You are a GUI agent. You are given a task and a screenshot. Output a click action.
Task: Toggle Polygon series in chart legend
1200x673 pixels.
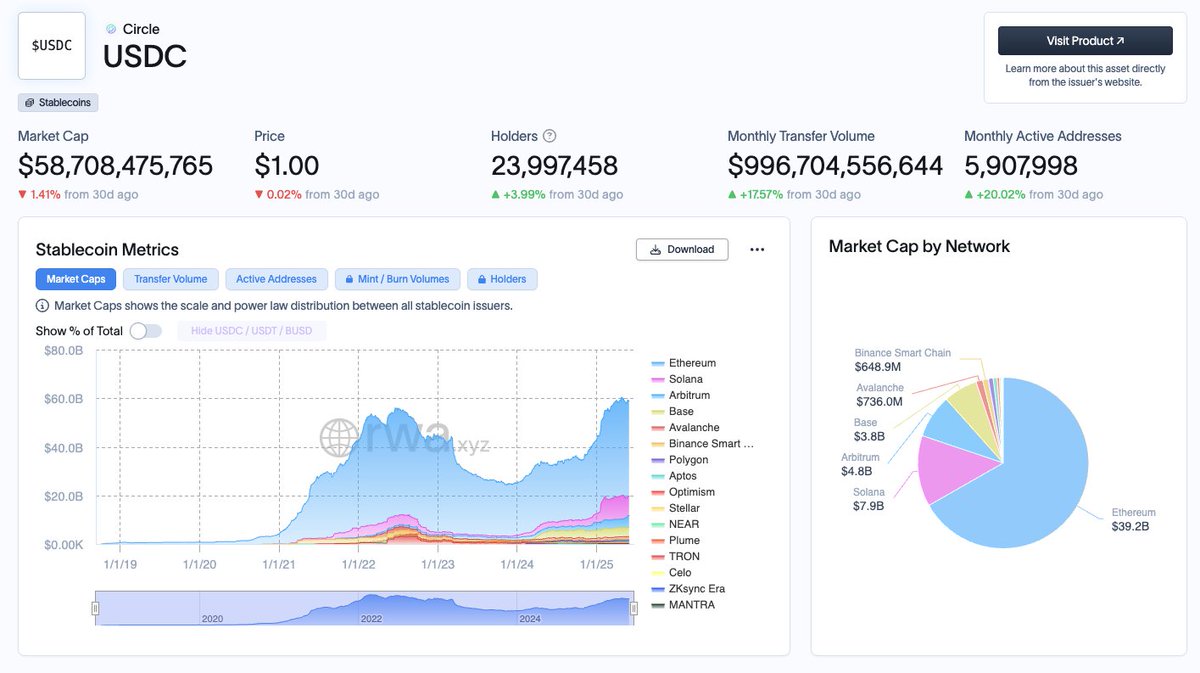pyautogui.click(x=680, y=460)
